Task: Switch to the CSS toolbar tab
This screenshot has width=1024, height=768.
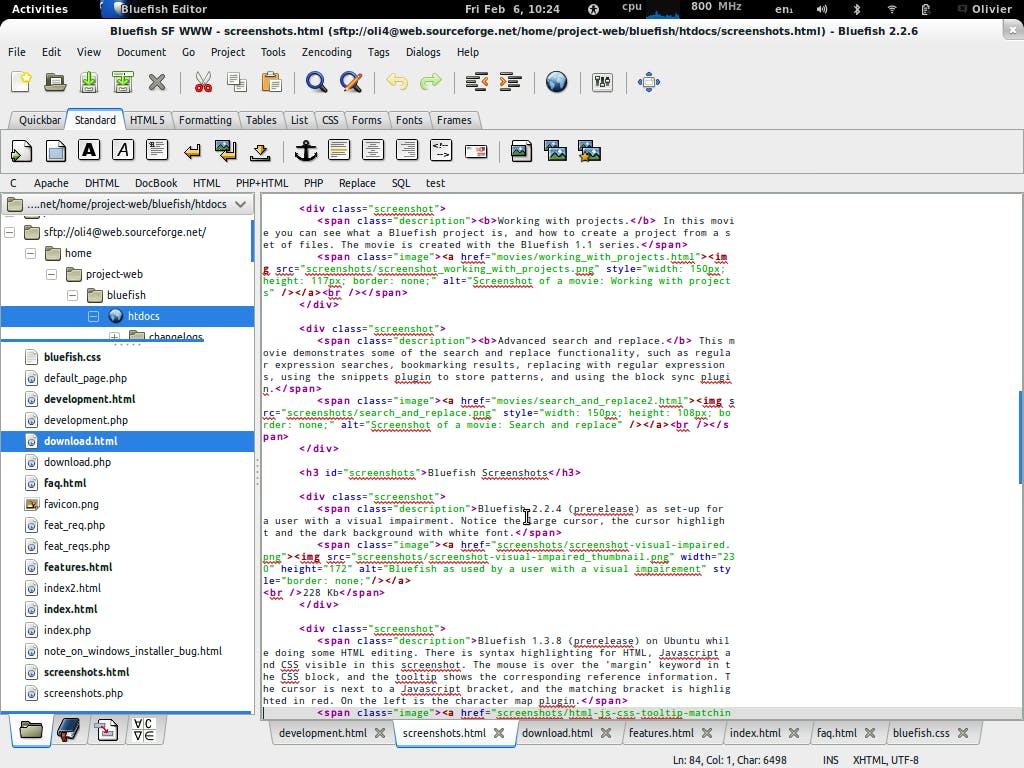Action: tap(330, 119)
